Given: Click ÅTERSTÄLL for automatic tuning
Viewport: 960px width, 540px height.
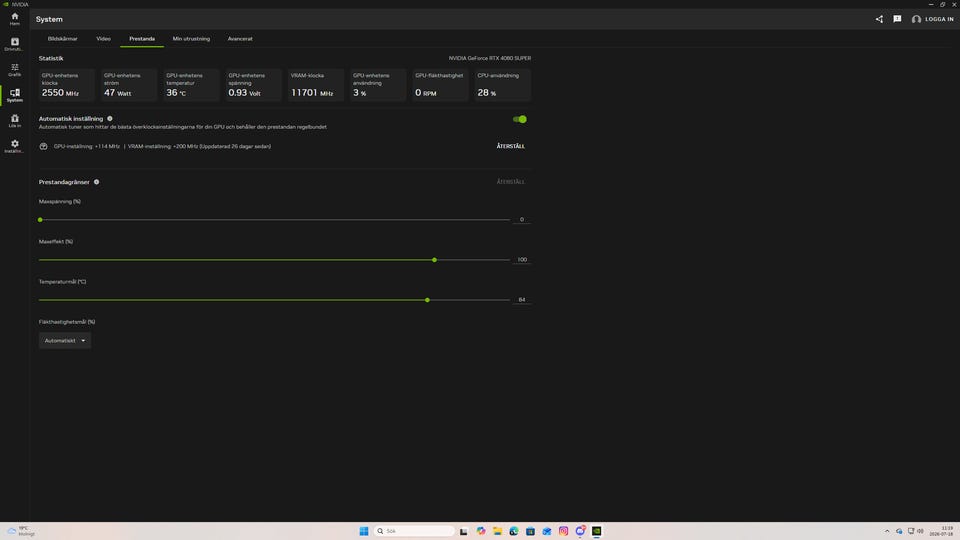Looking at the screenshot, I should (511, 146).
